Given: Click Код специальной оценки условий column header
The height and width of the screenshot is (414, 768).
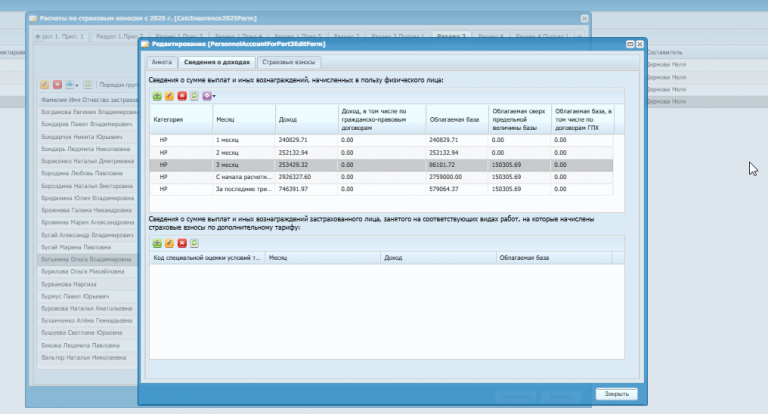Looking at the screenshot, I should [207, 258].
